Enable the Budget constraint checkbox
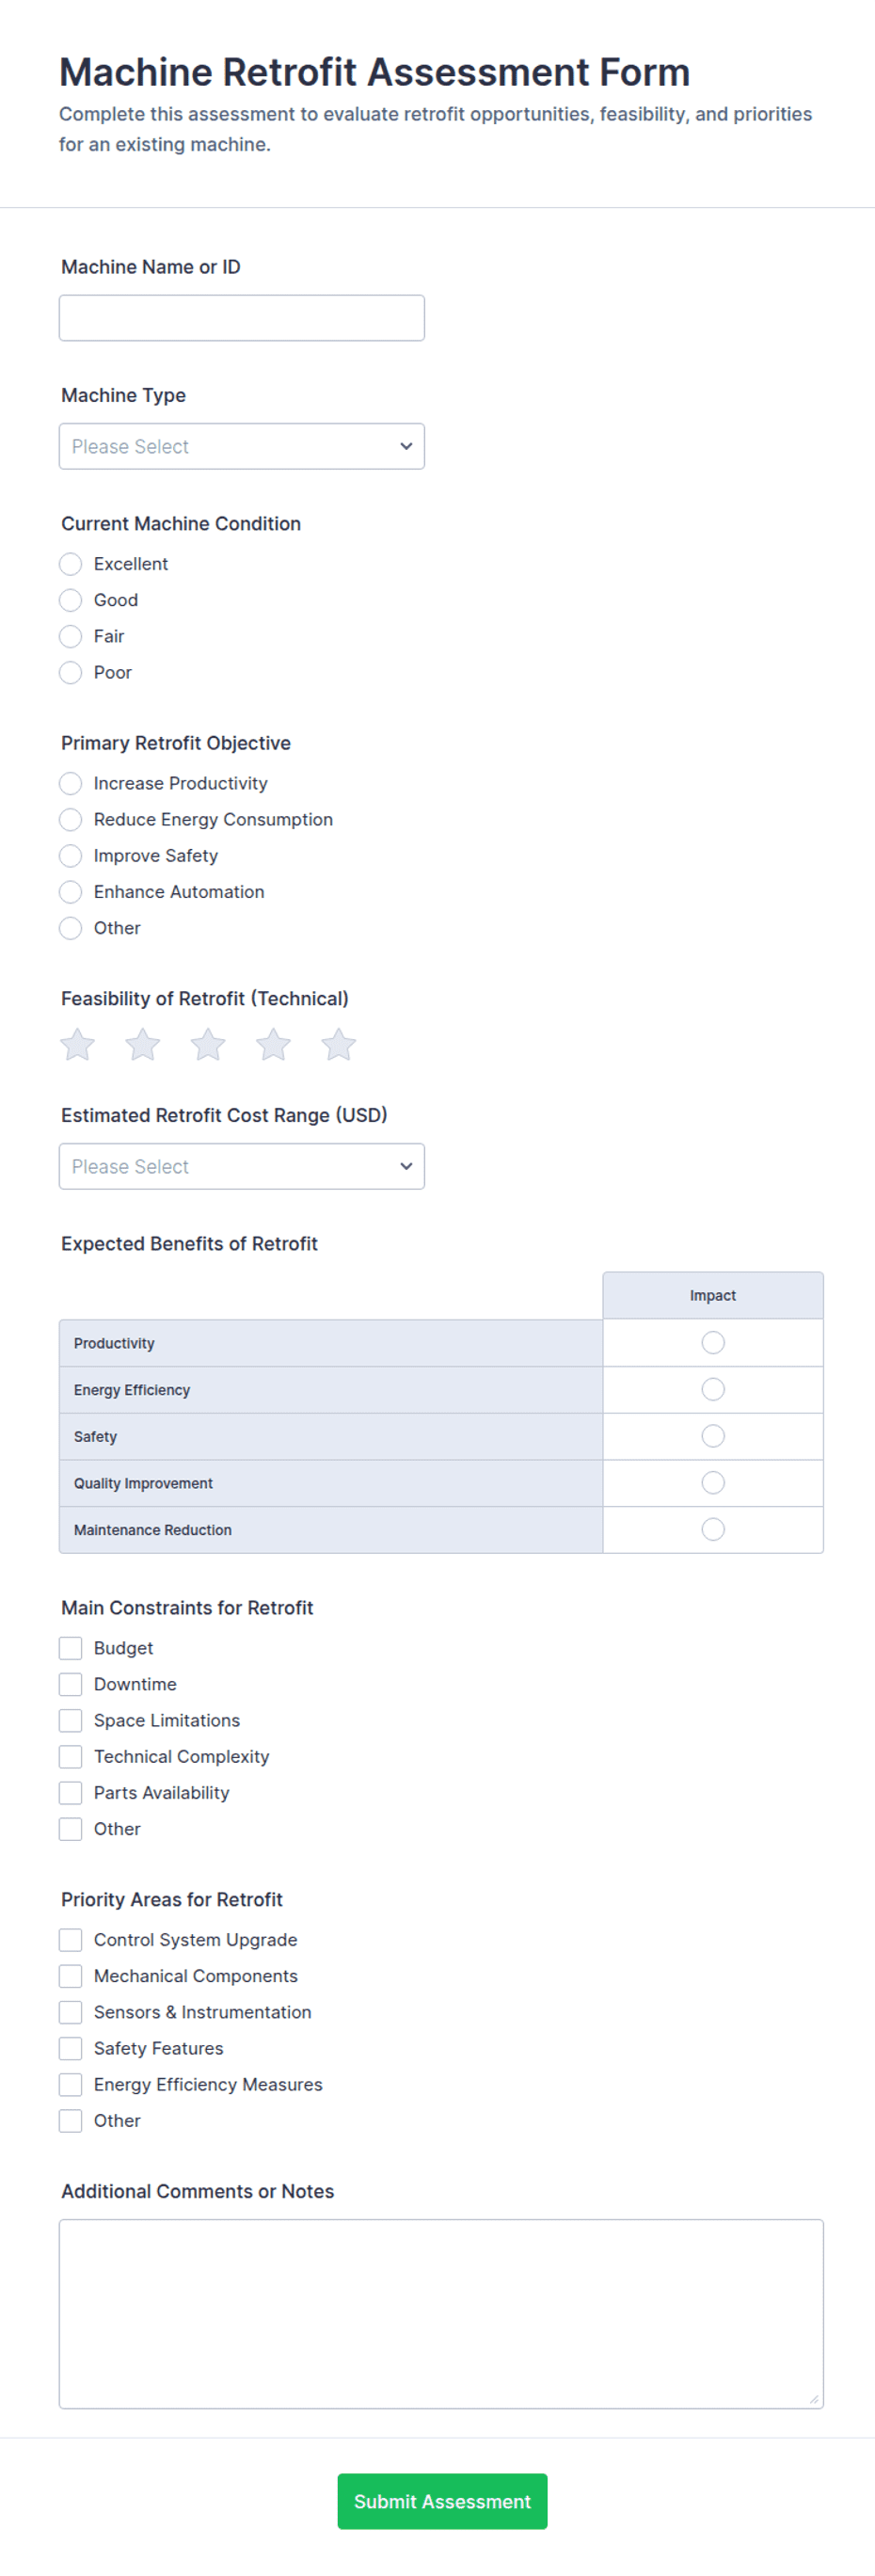The width and height of the screenshot is (875, 2576). tap(70, 1648)
